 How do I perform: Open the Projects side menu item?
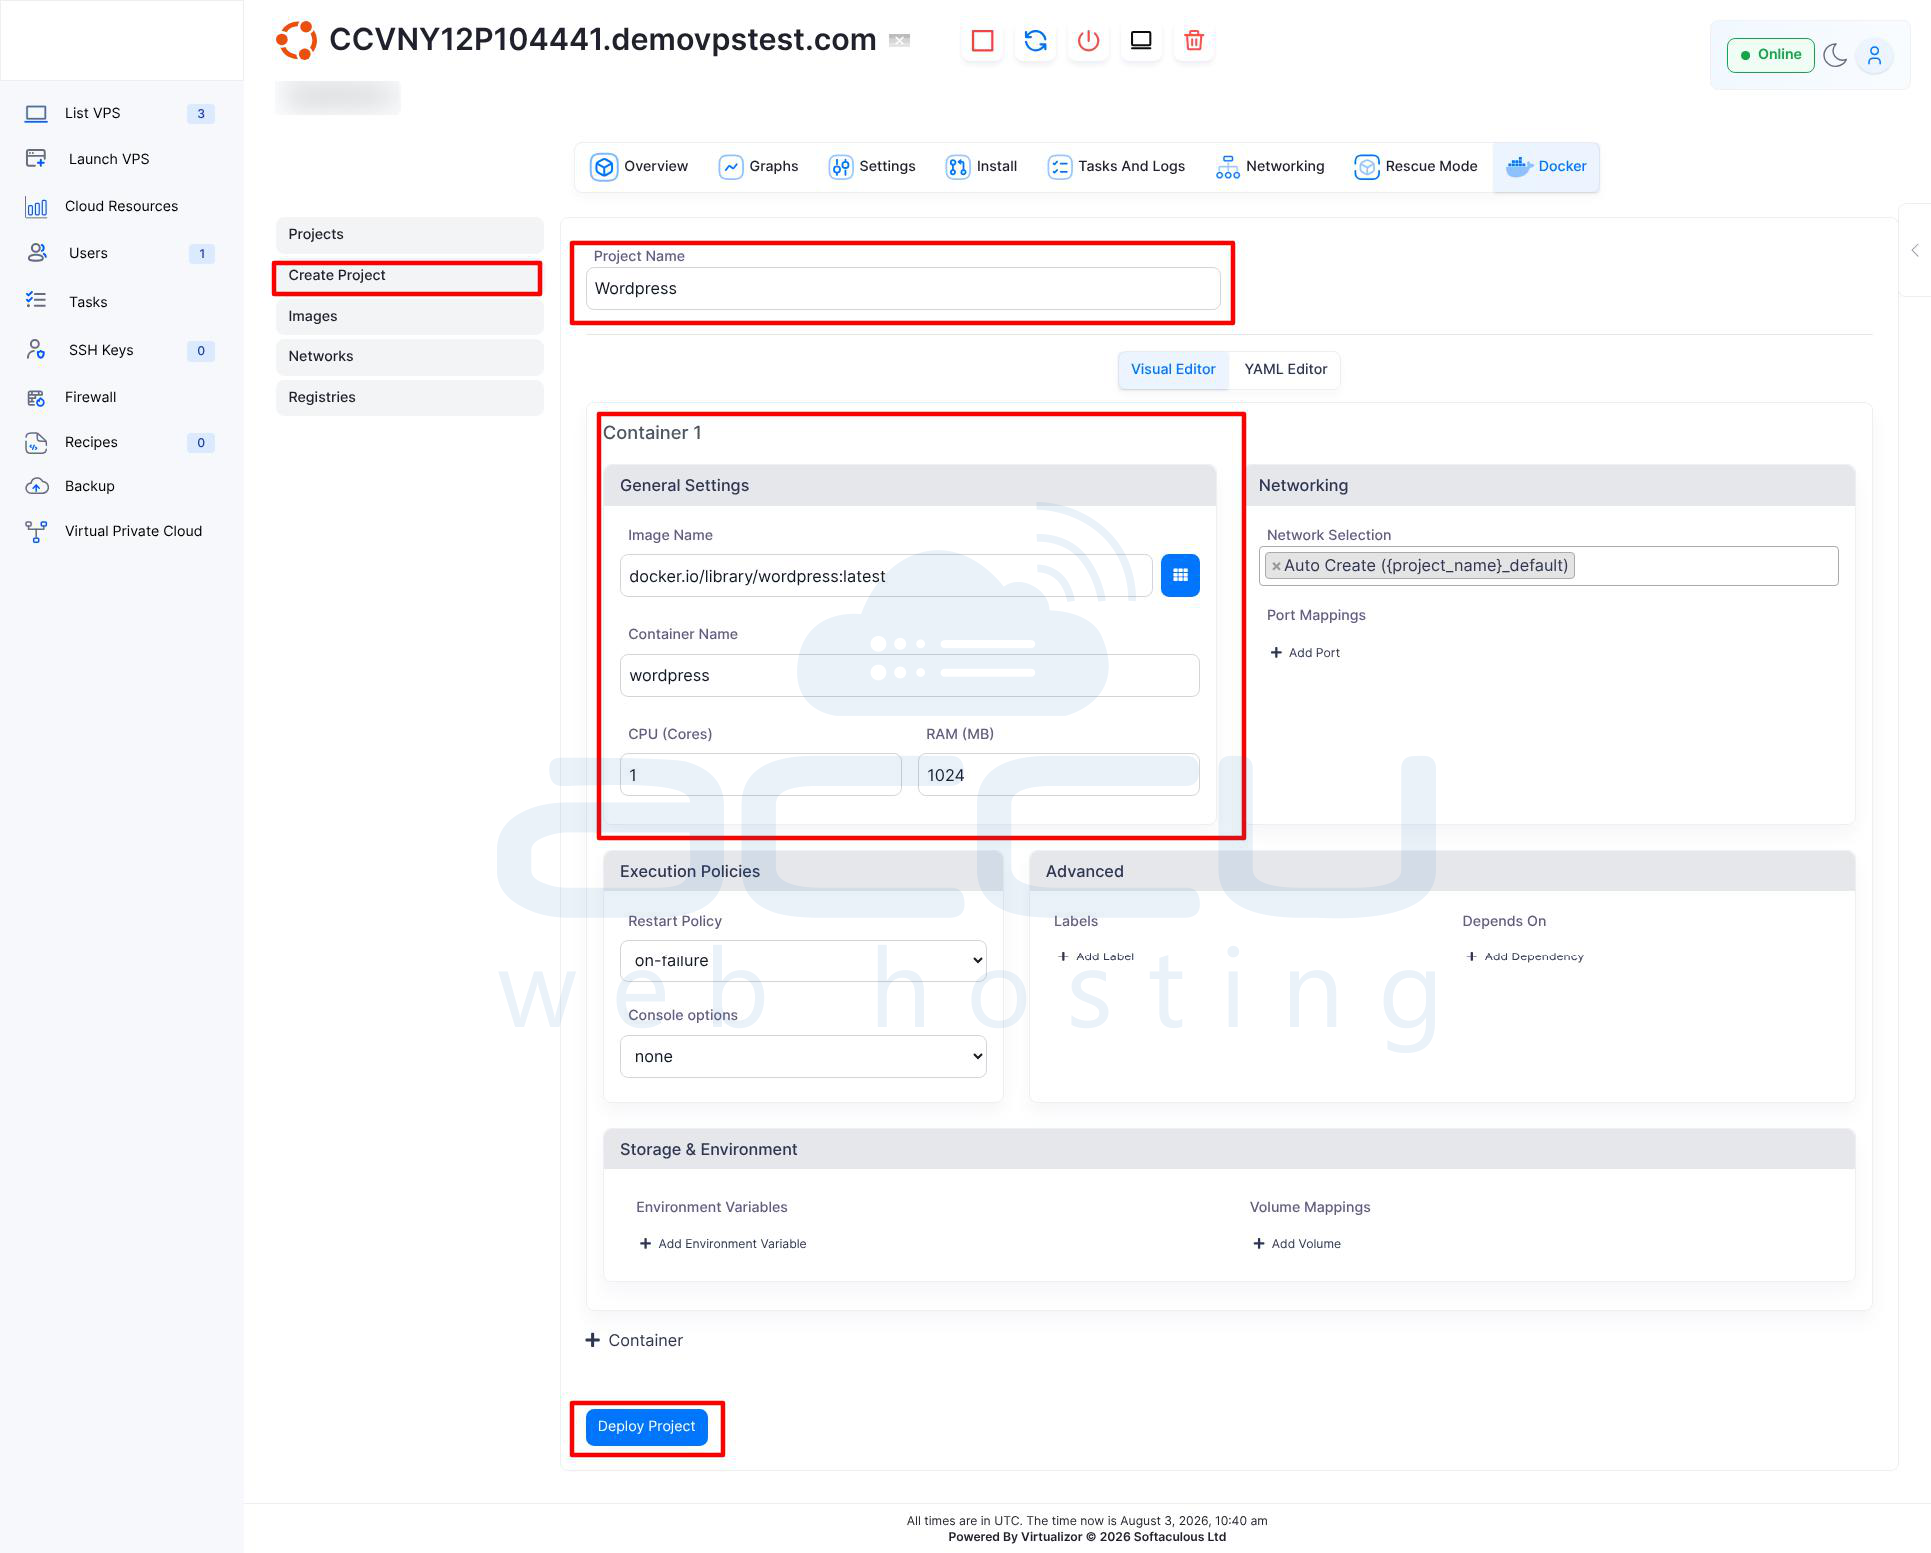click(409, 235)
